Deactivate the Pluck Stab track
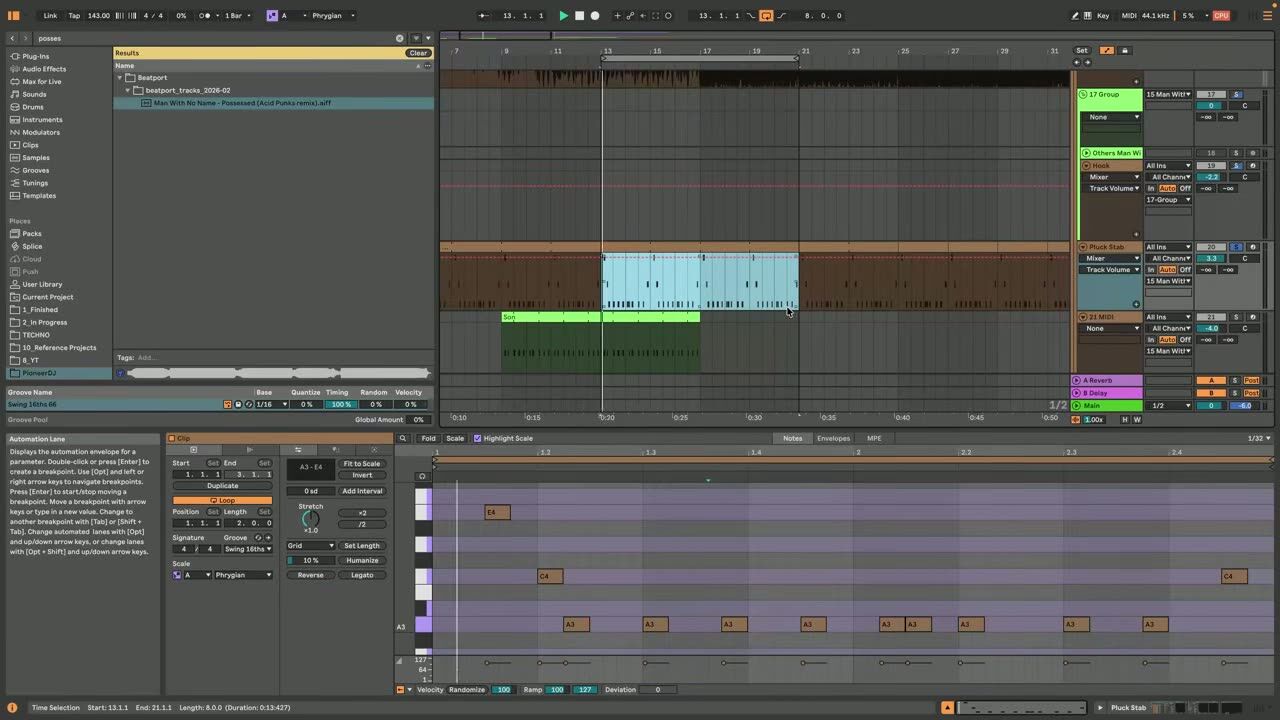Image resolution: width=1280 pixels, height=720 pixels. click(x=1211, y=247)
